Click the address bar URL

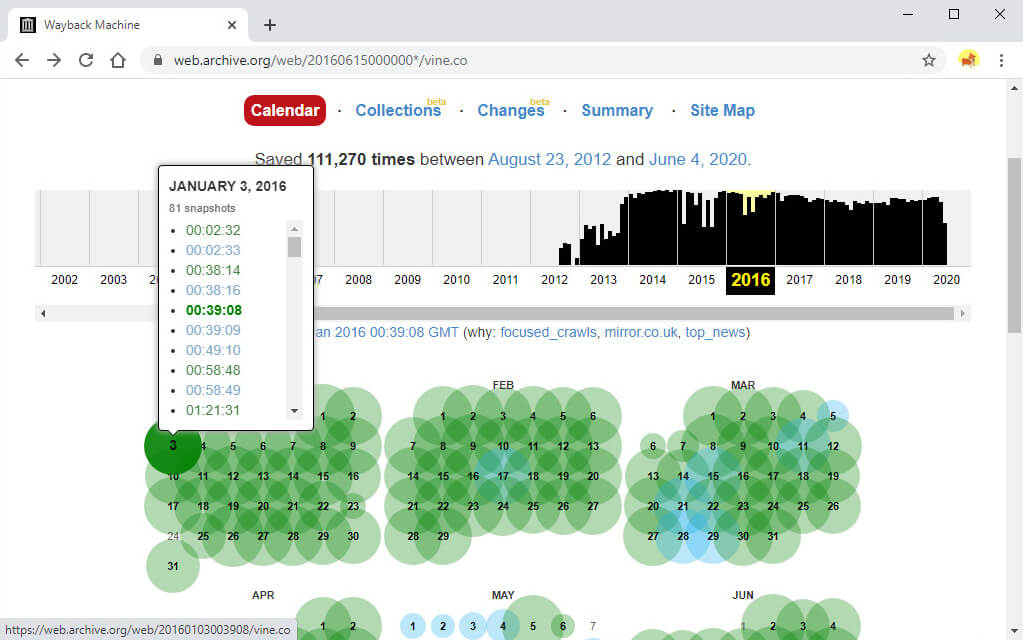point(320,60)
